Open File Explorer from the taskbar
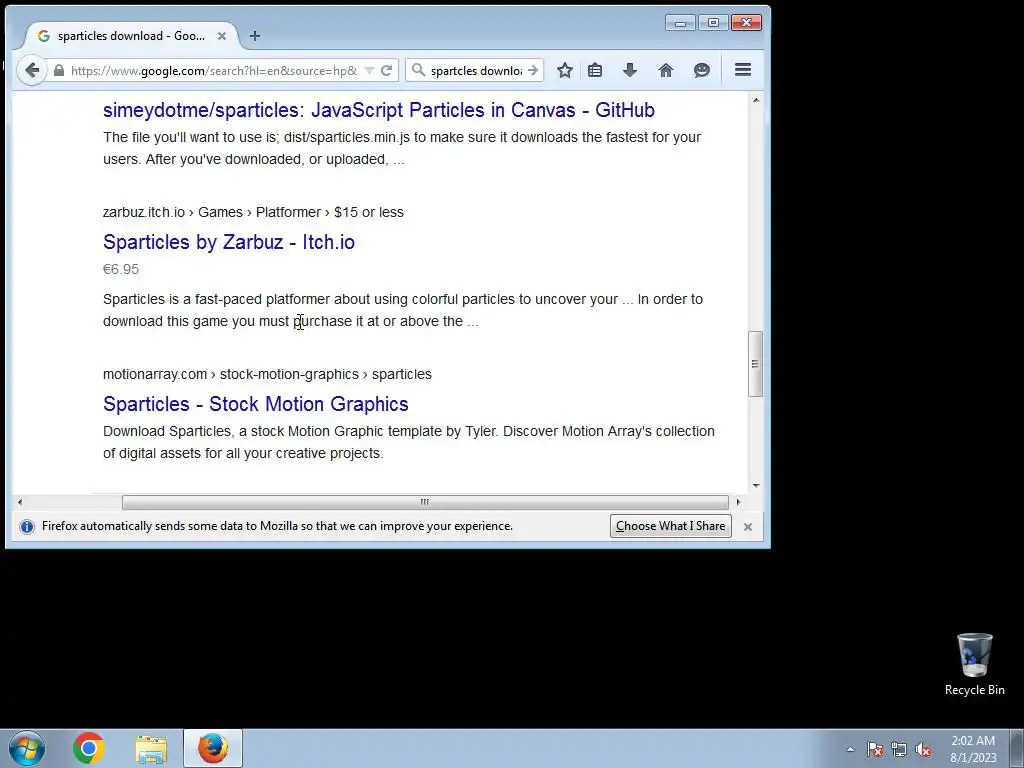Image resolution: width=1024 pixels, height=768 pixels. tap(151, 748)
